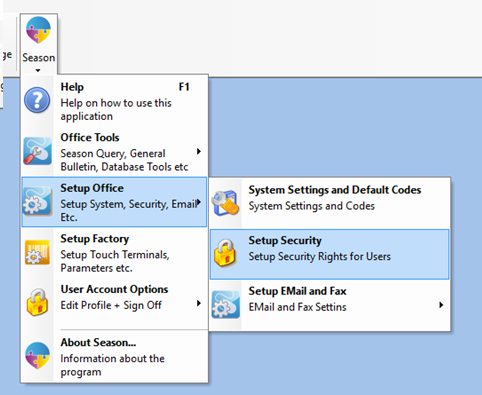Click the Setup Factory barcode gear icon

click(37, 252)
